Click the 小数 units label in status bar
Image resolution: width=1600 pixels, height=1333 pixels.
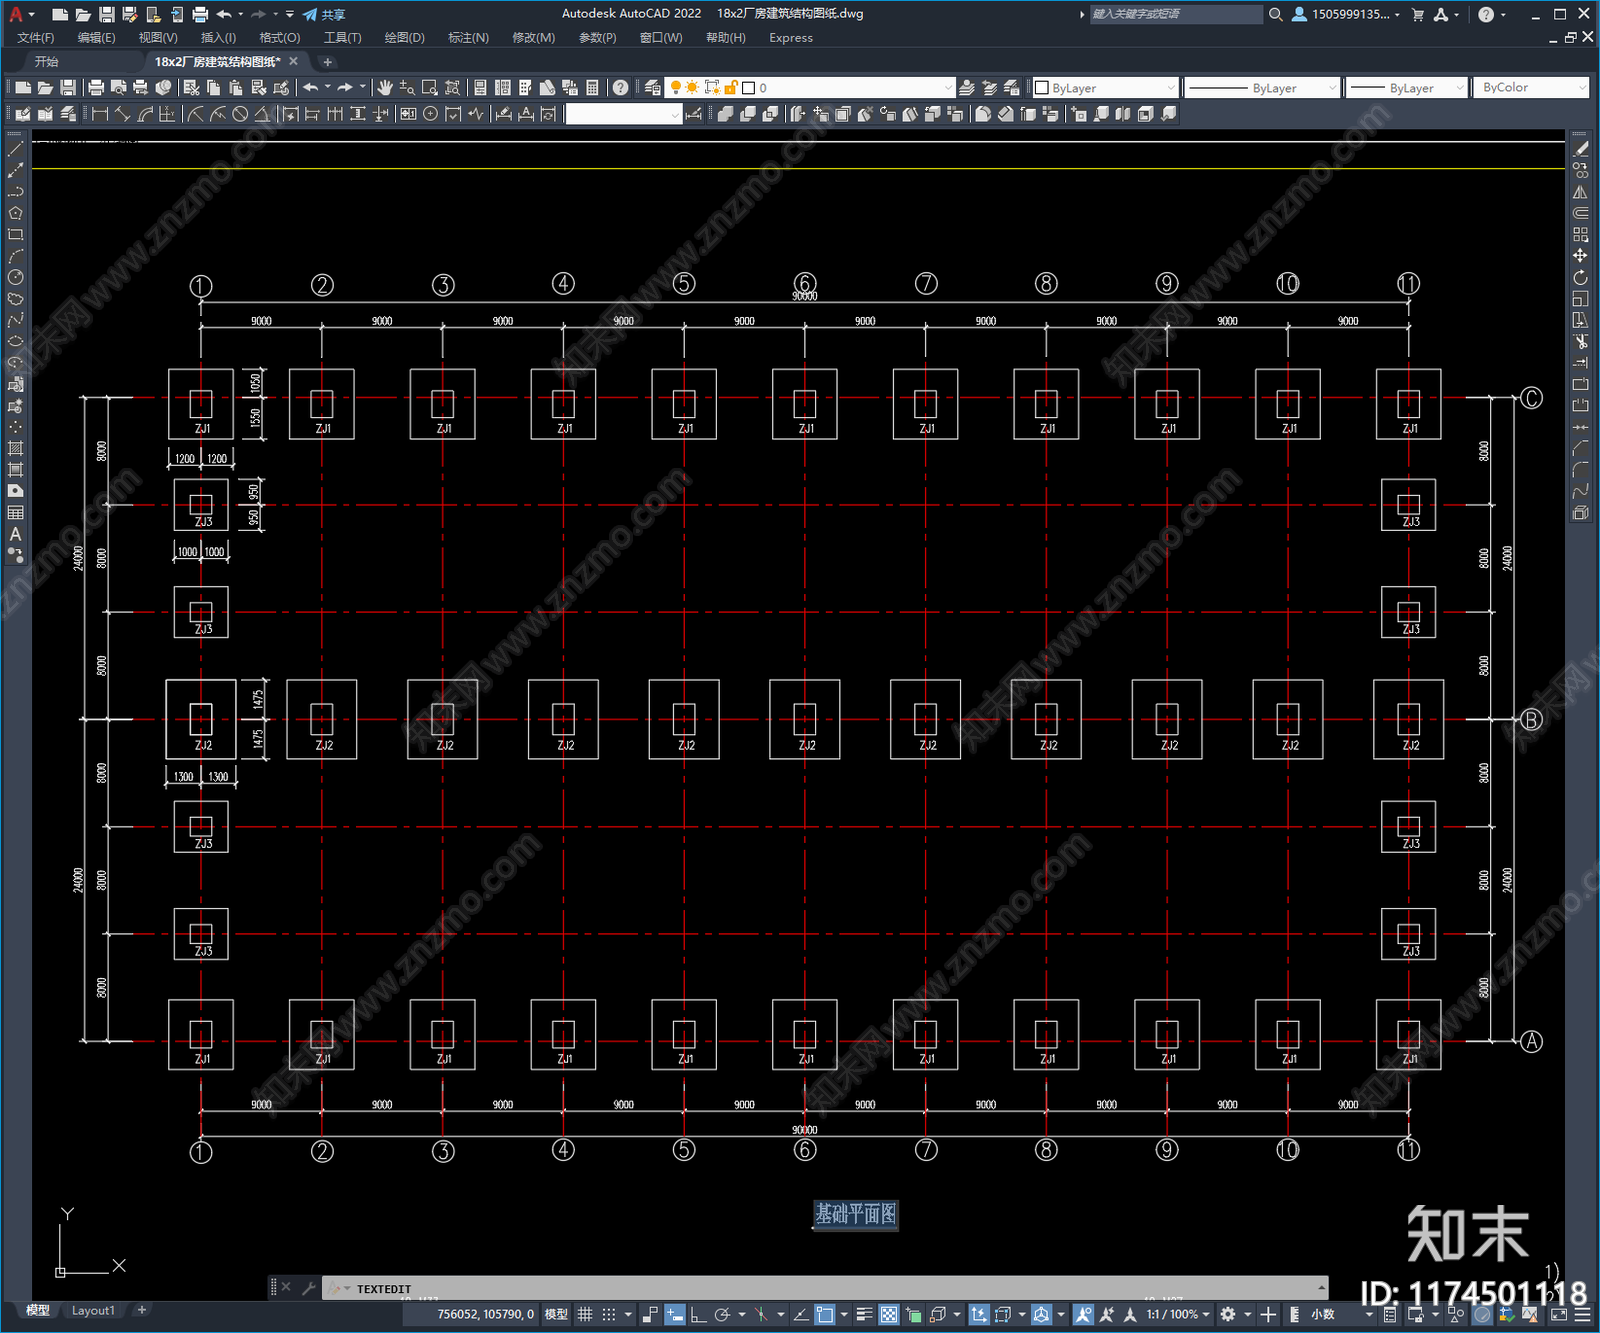1323,1314
